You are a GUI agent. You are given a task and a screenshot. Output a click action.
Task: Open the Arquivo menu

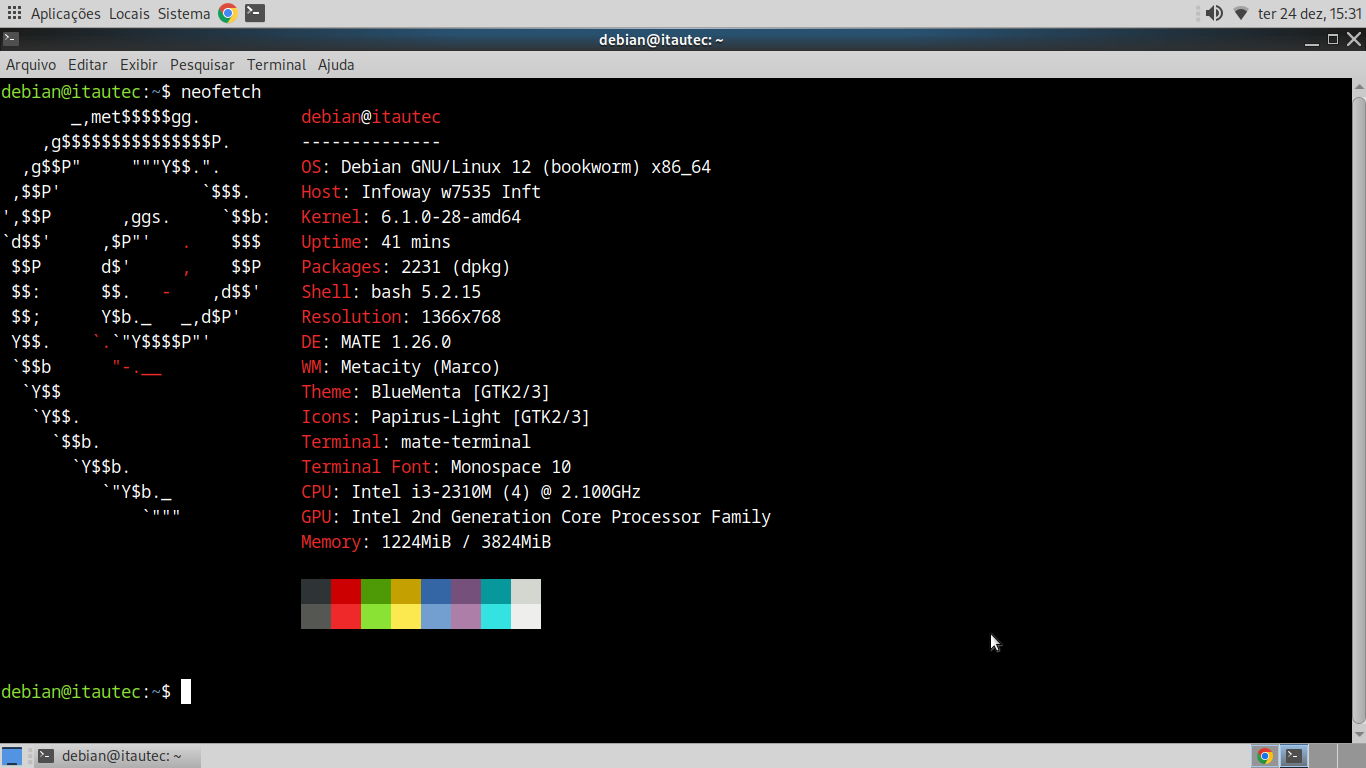(x=31, y=65)
